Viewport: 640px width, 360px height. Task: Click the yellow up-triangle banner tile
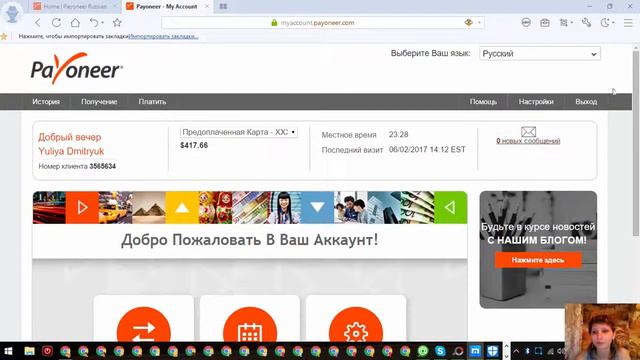tap(182, 207)
